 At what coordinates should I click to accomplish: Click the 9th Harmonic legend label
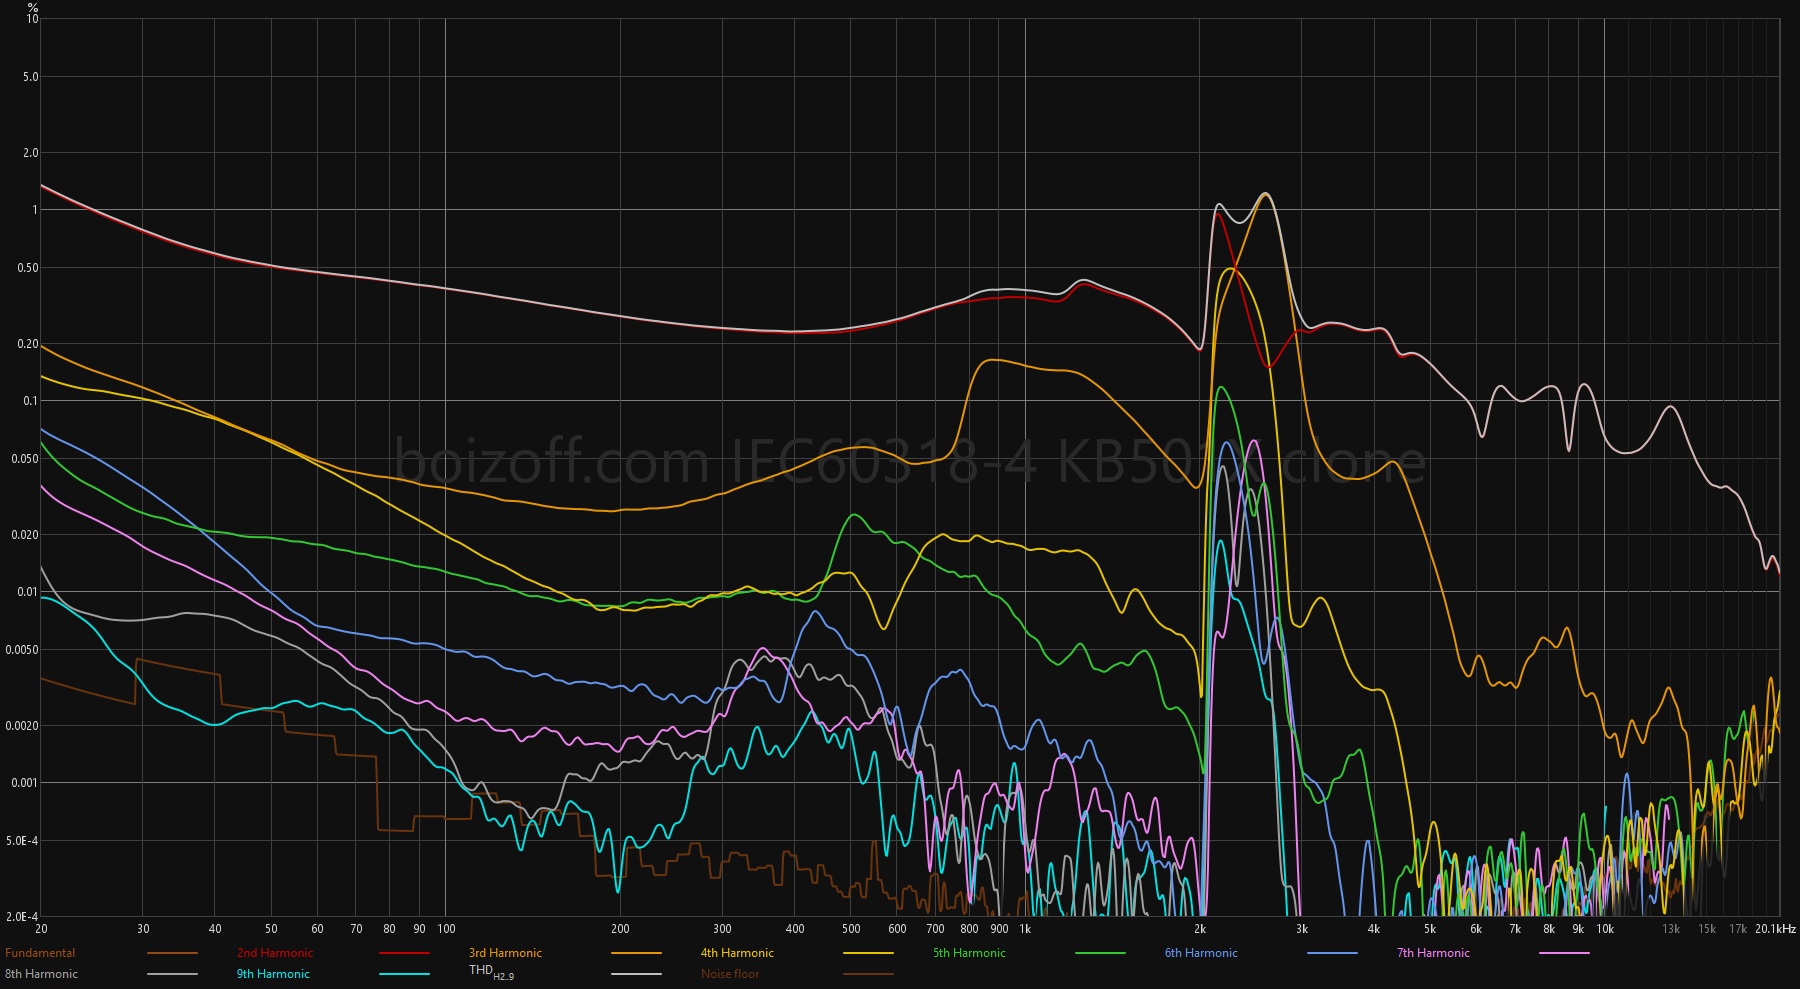point(273,974)
